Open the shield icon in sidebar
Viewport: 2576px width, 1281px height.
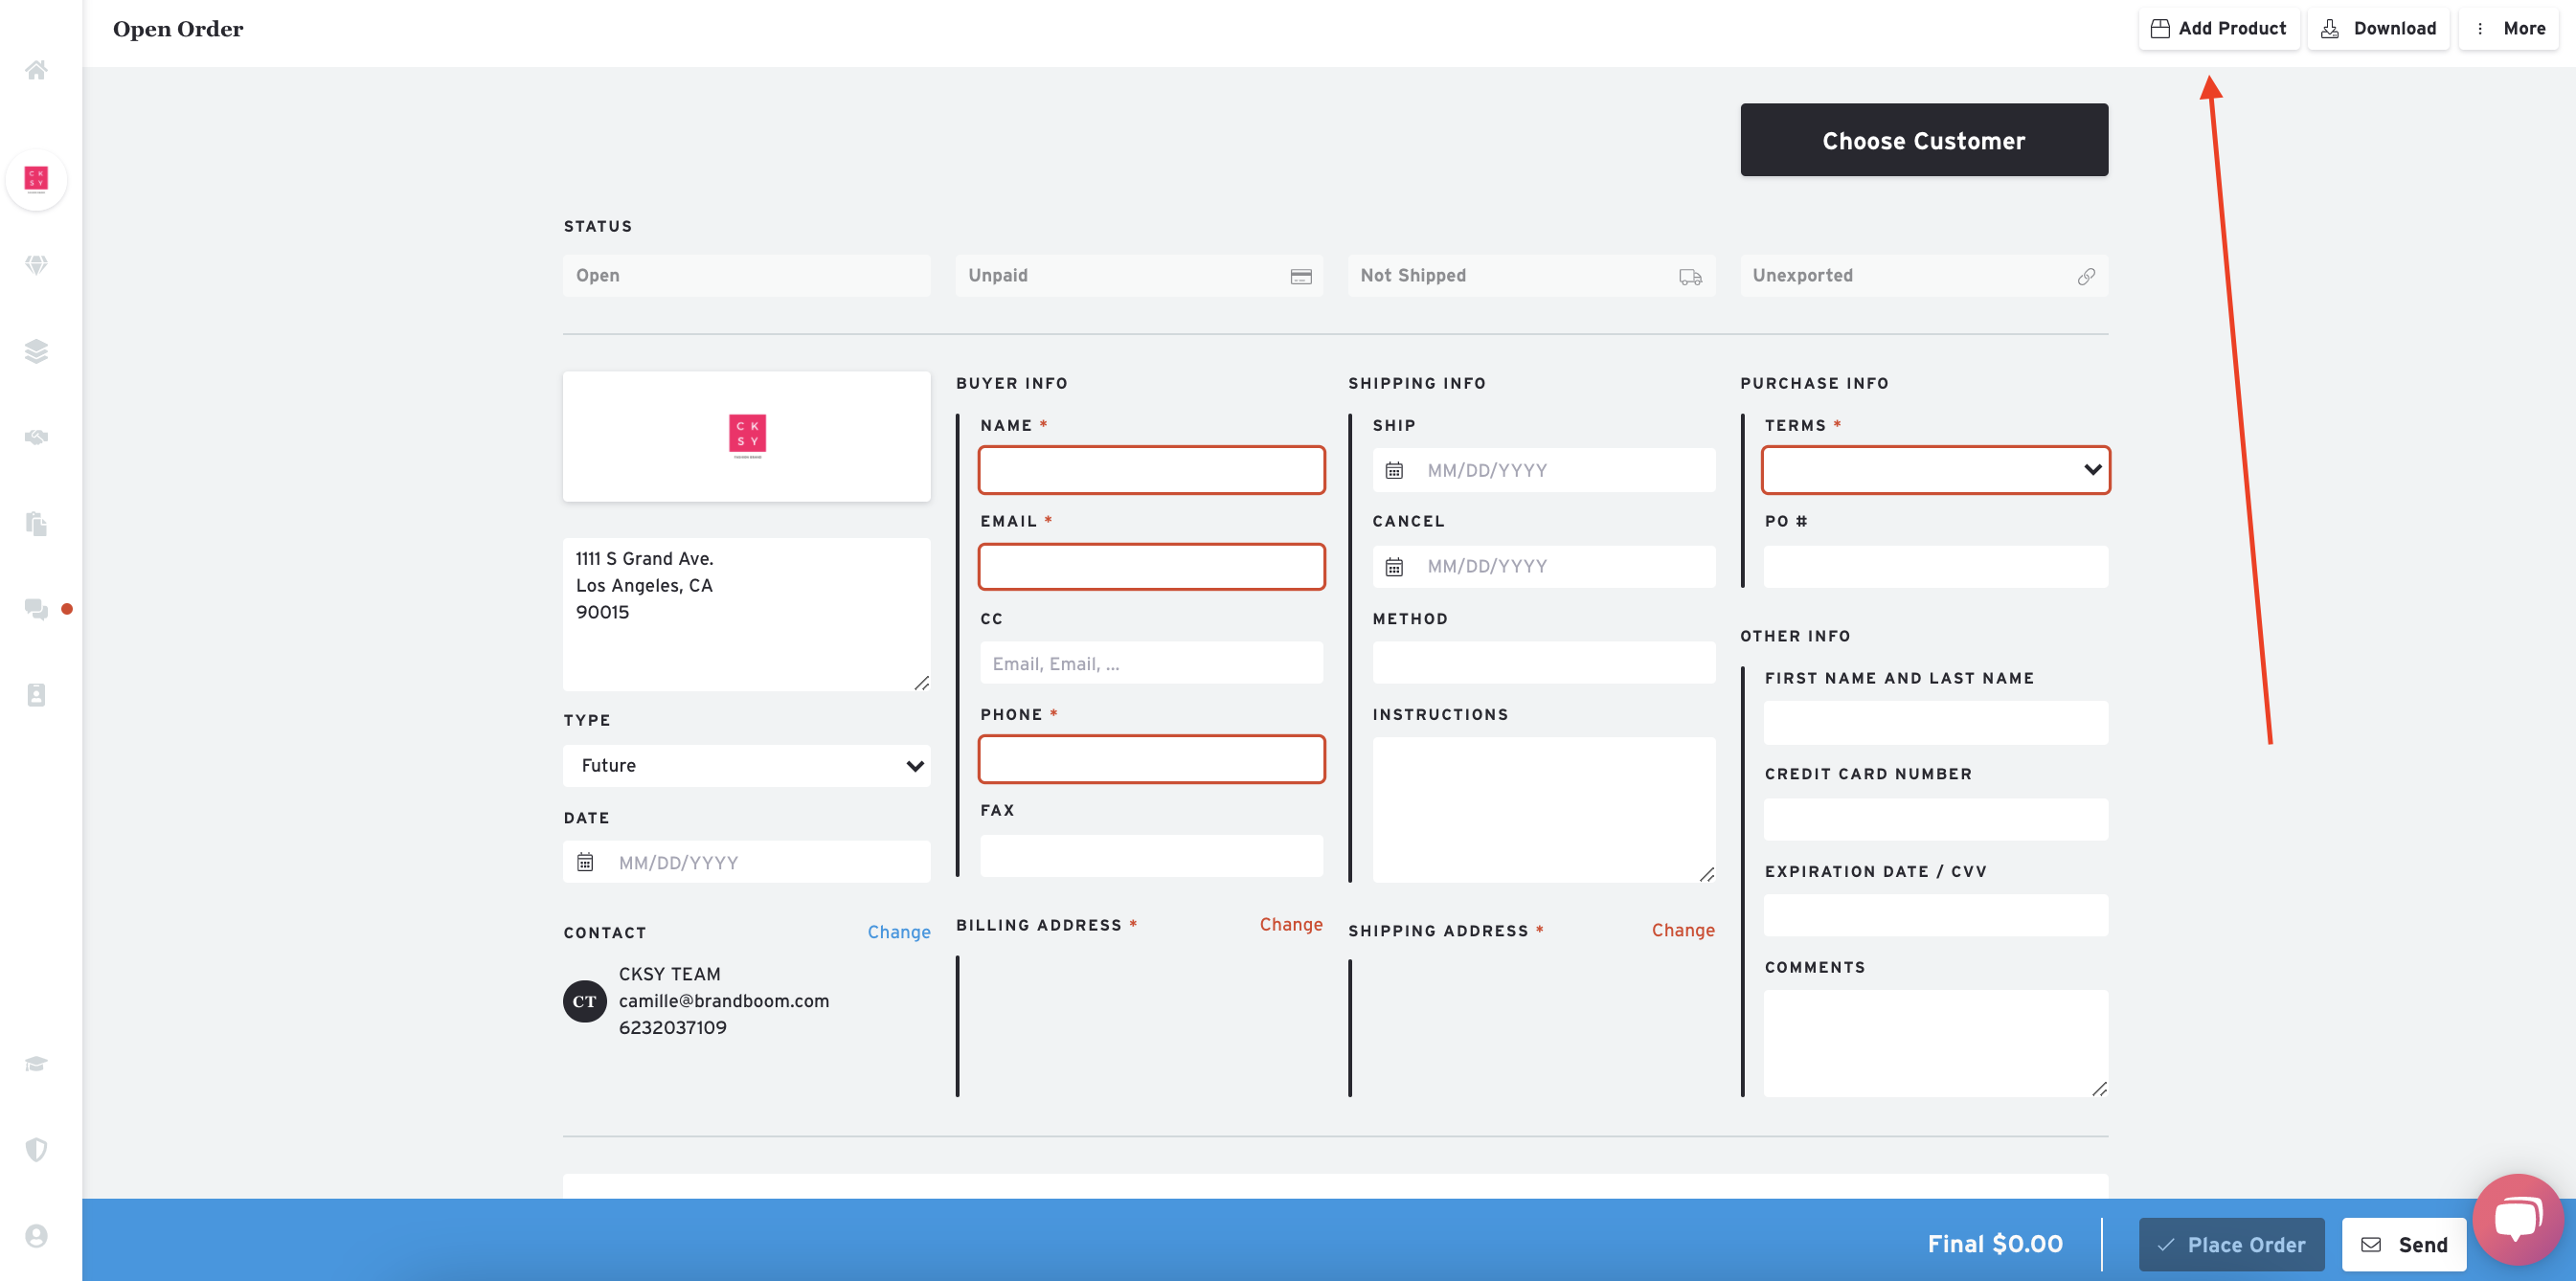click(x=36, y=1149)
